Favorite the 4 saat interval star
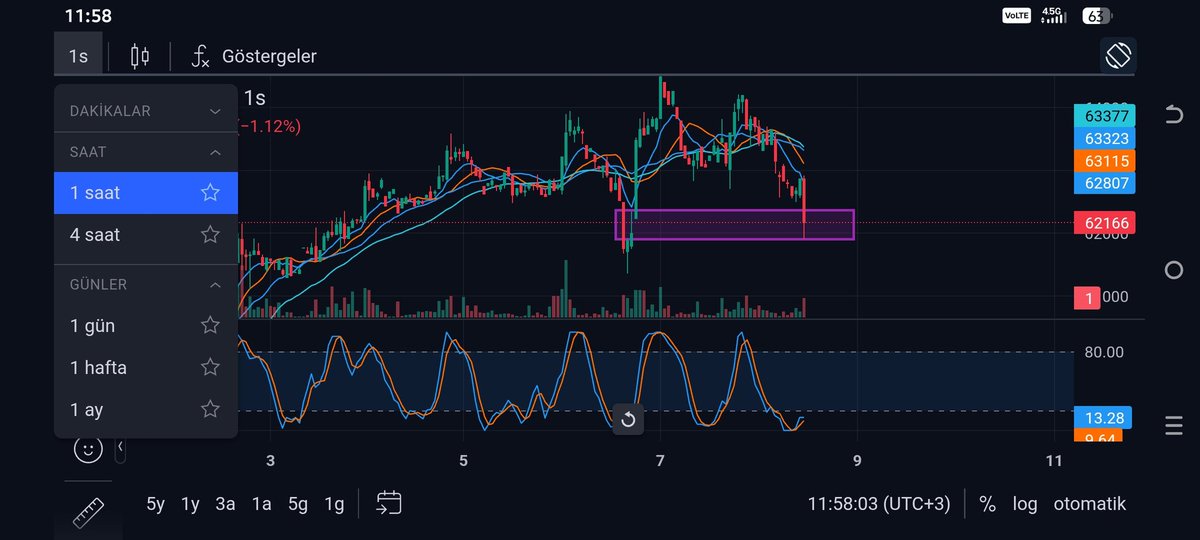Viewport: 1200px width, 540px height. pos(210,234)
